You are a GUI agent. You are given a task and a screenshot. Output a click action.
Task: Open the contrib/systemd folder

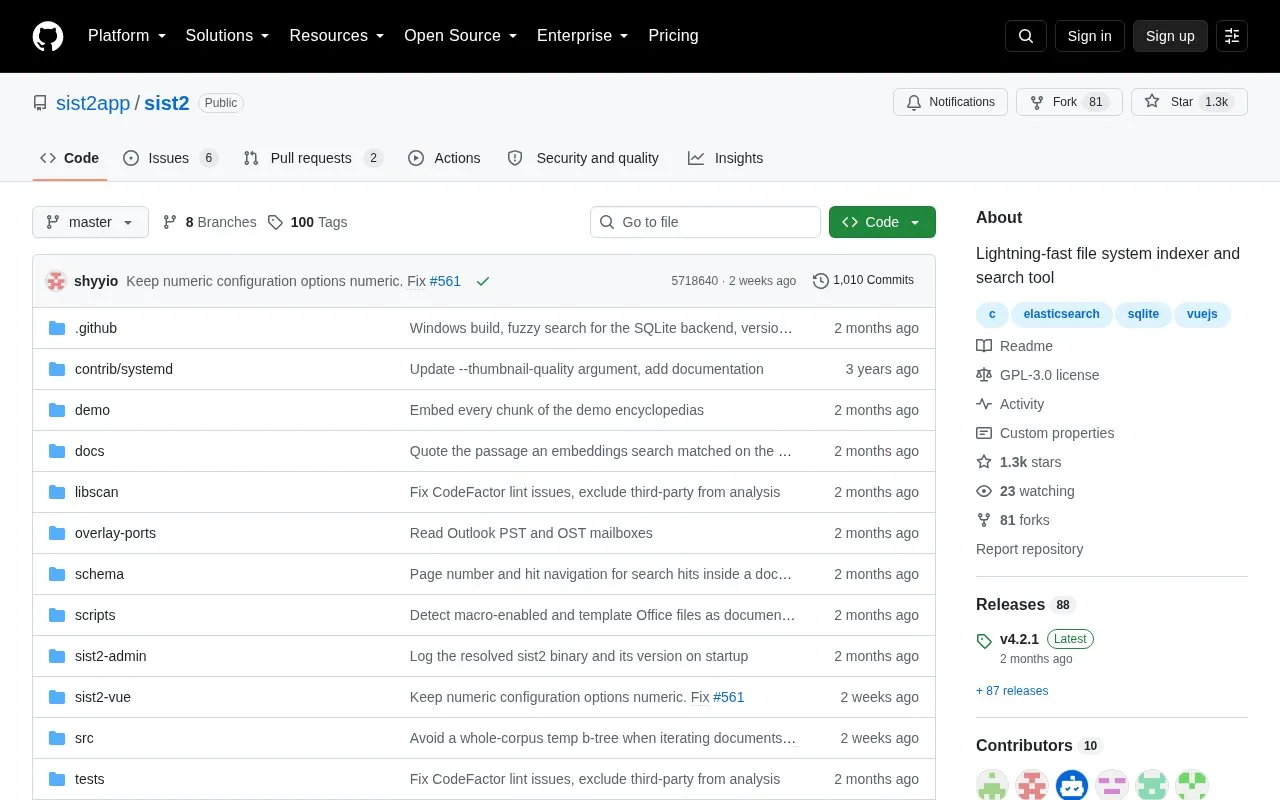point(124,369)
